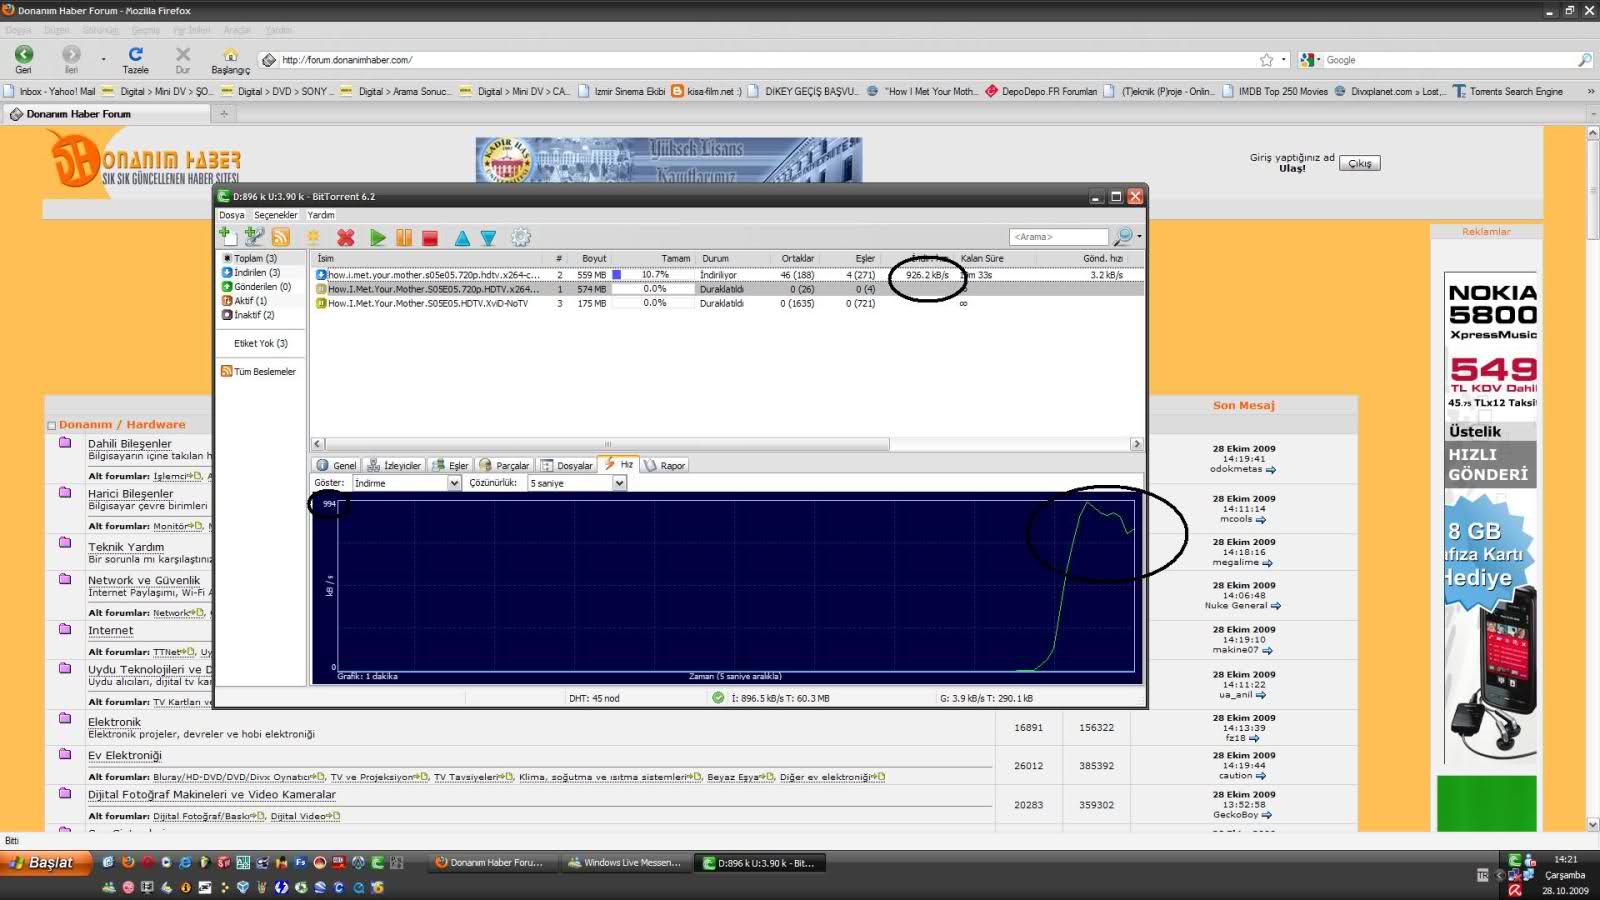Sort torrents by Kalan Süre column
1600x900 pixels.
click(982, 258)
